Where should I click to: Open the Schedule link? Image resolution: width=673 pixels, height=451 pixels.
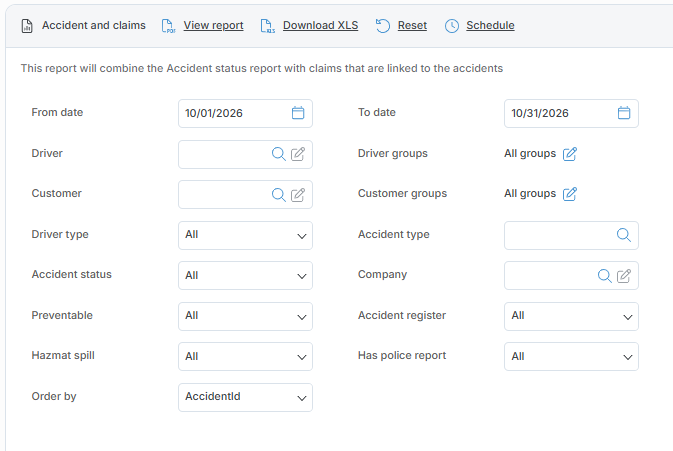(490, 25)
